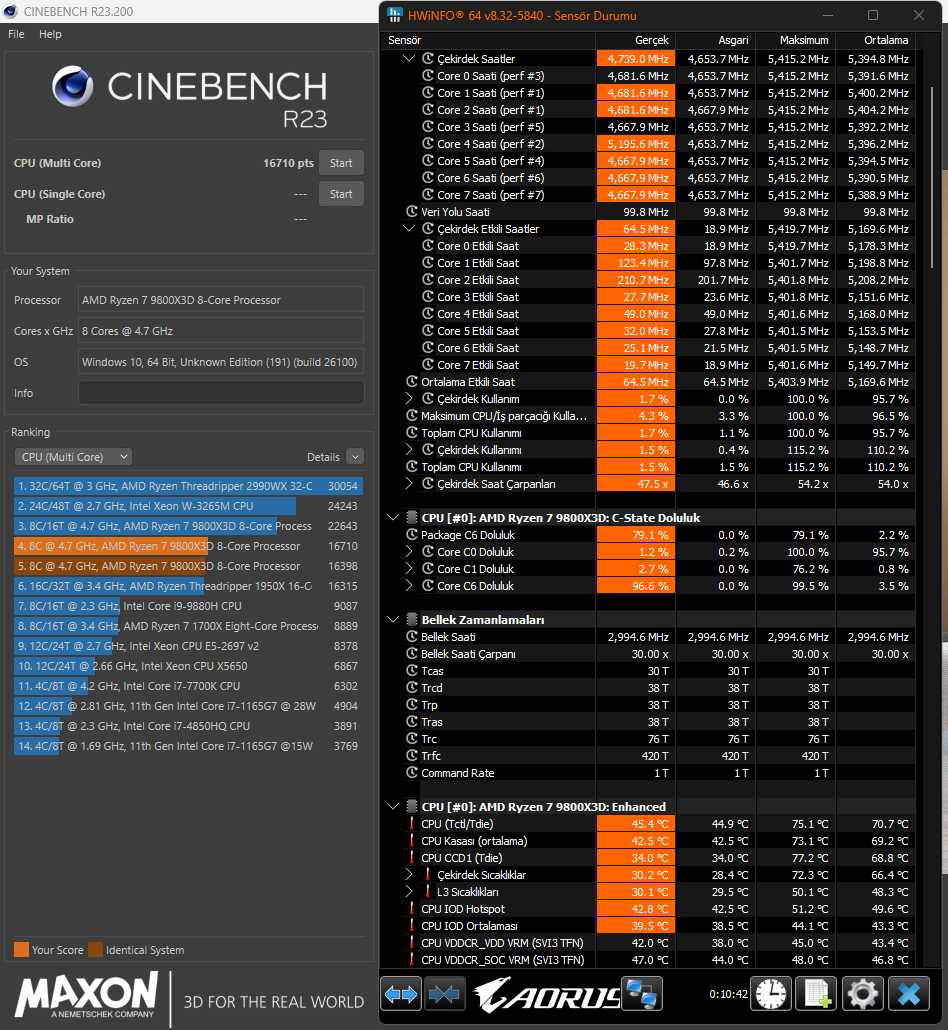Click the Gerçek column header
This screenshot has height=1030, width=948.
click(635, 40)
